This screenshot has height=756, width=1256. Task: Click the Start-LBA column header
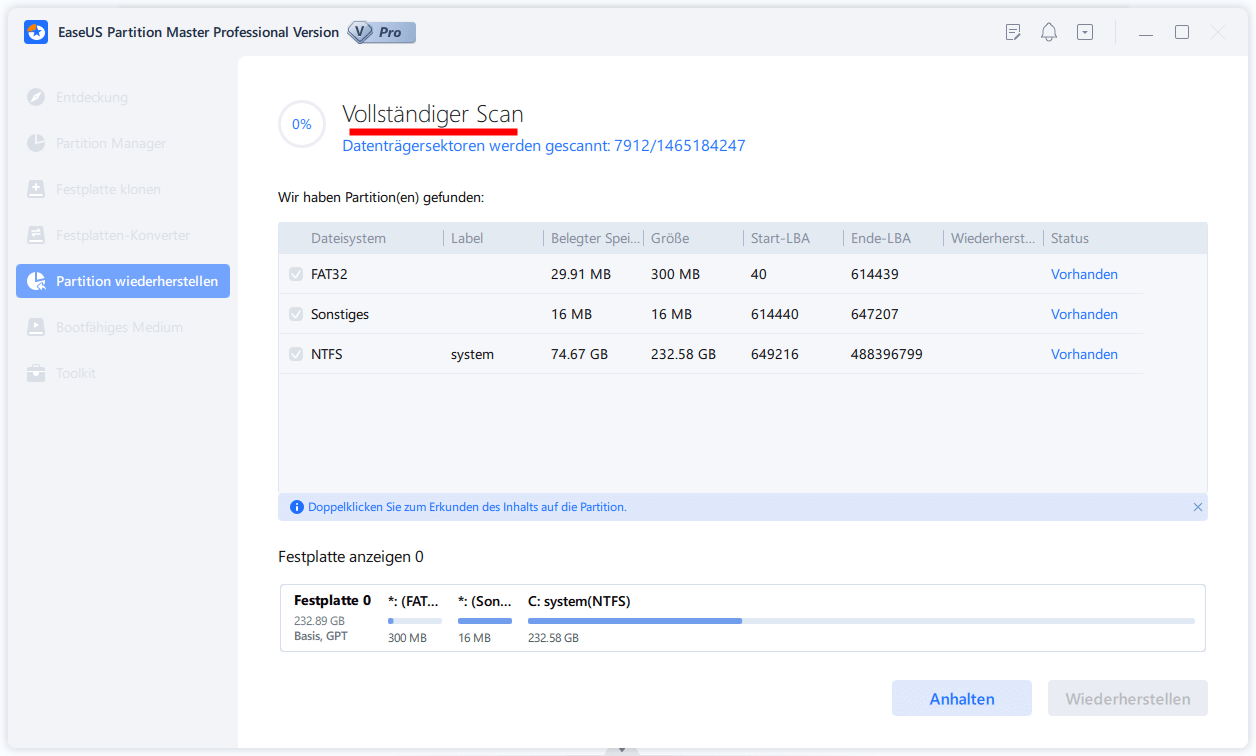tap(780, 238)
